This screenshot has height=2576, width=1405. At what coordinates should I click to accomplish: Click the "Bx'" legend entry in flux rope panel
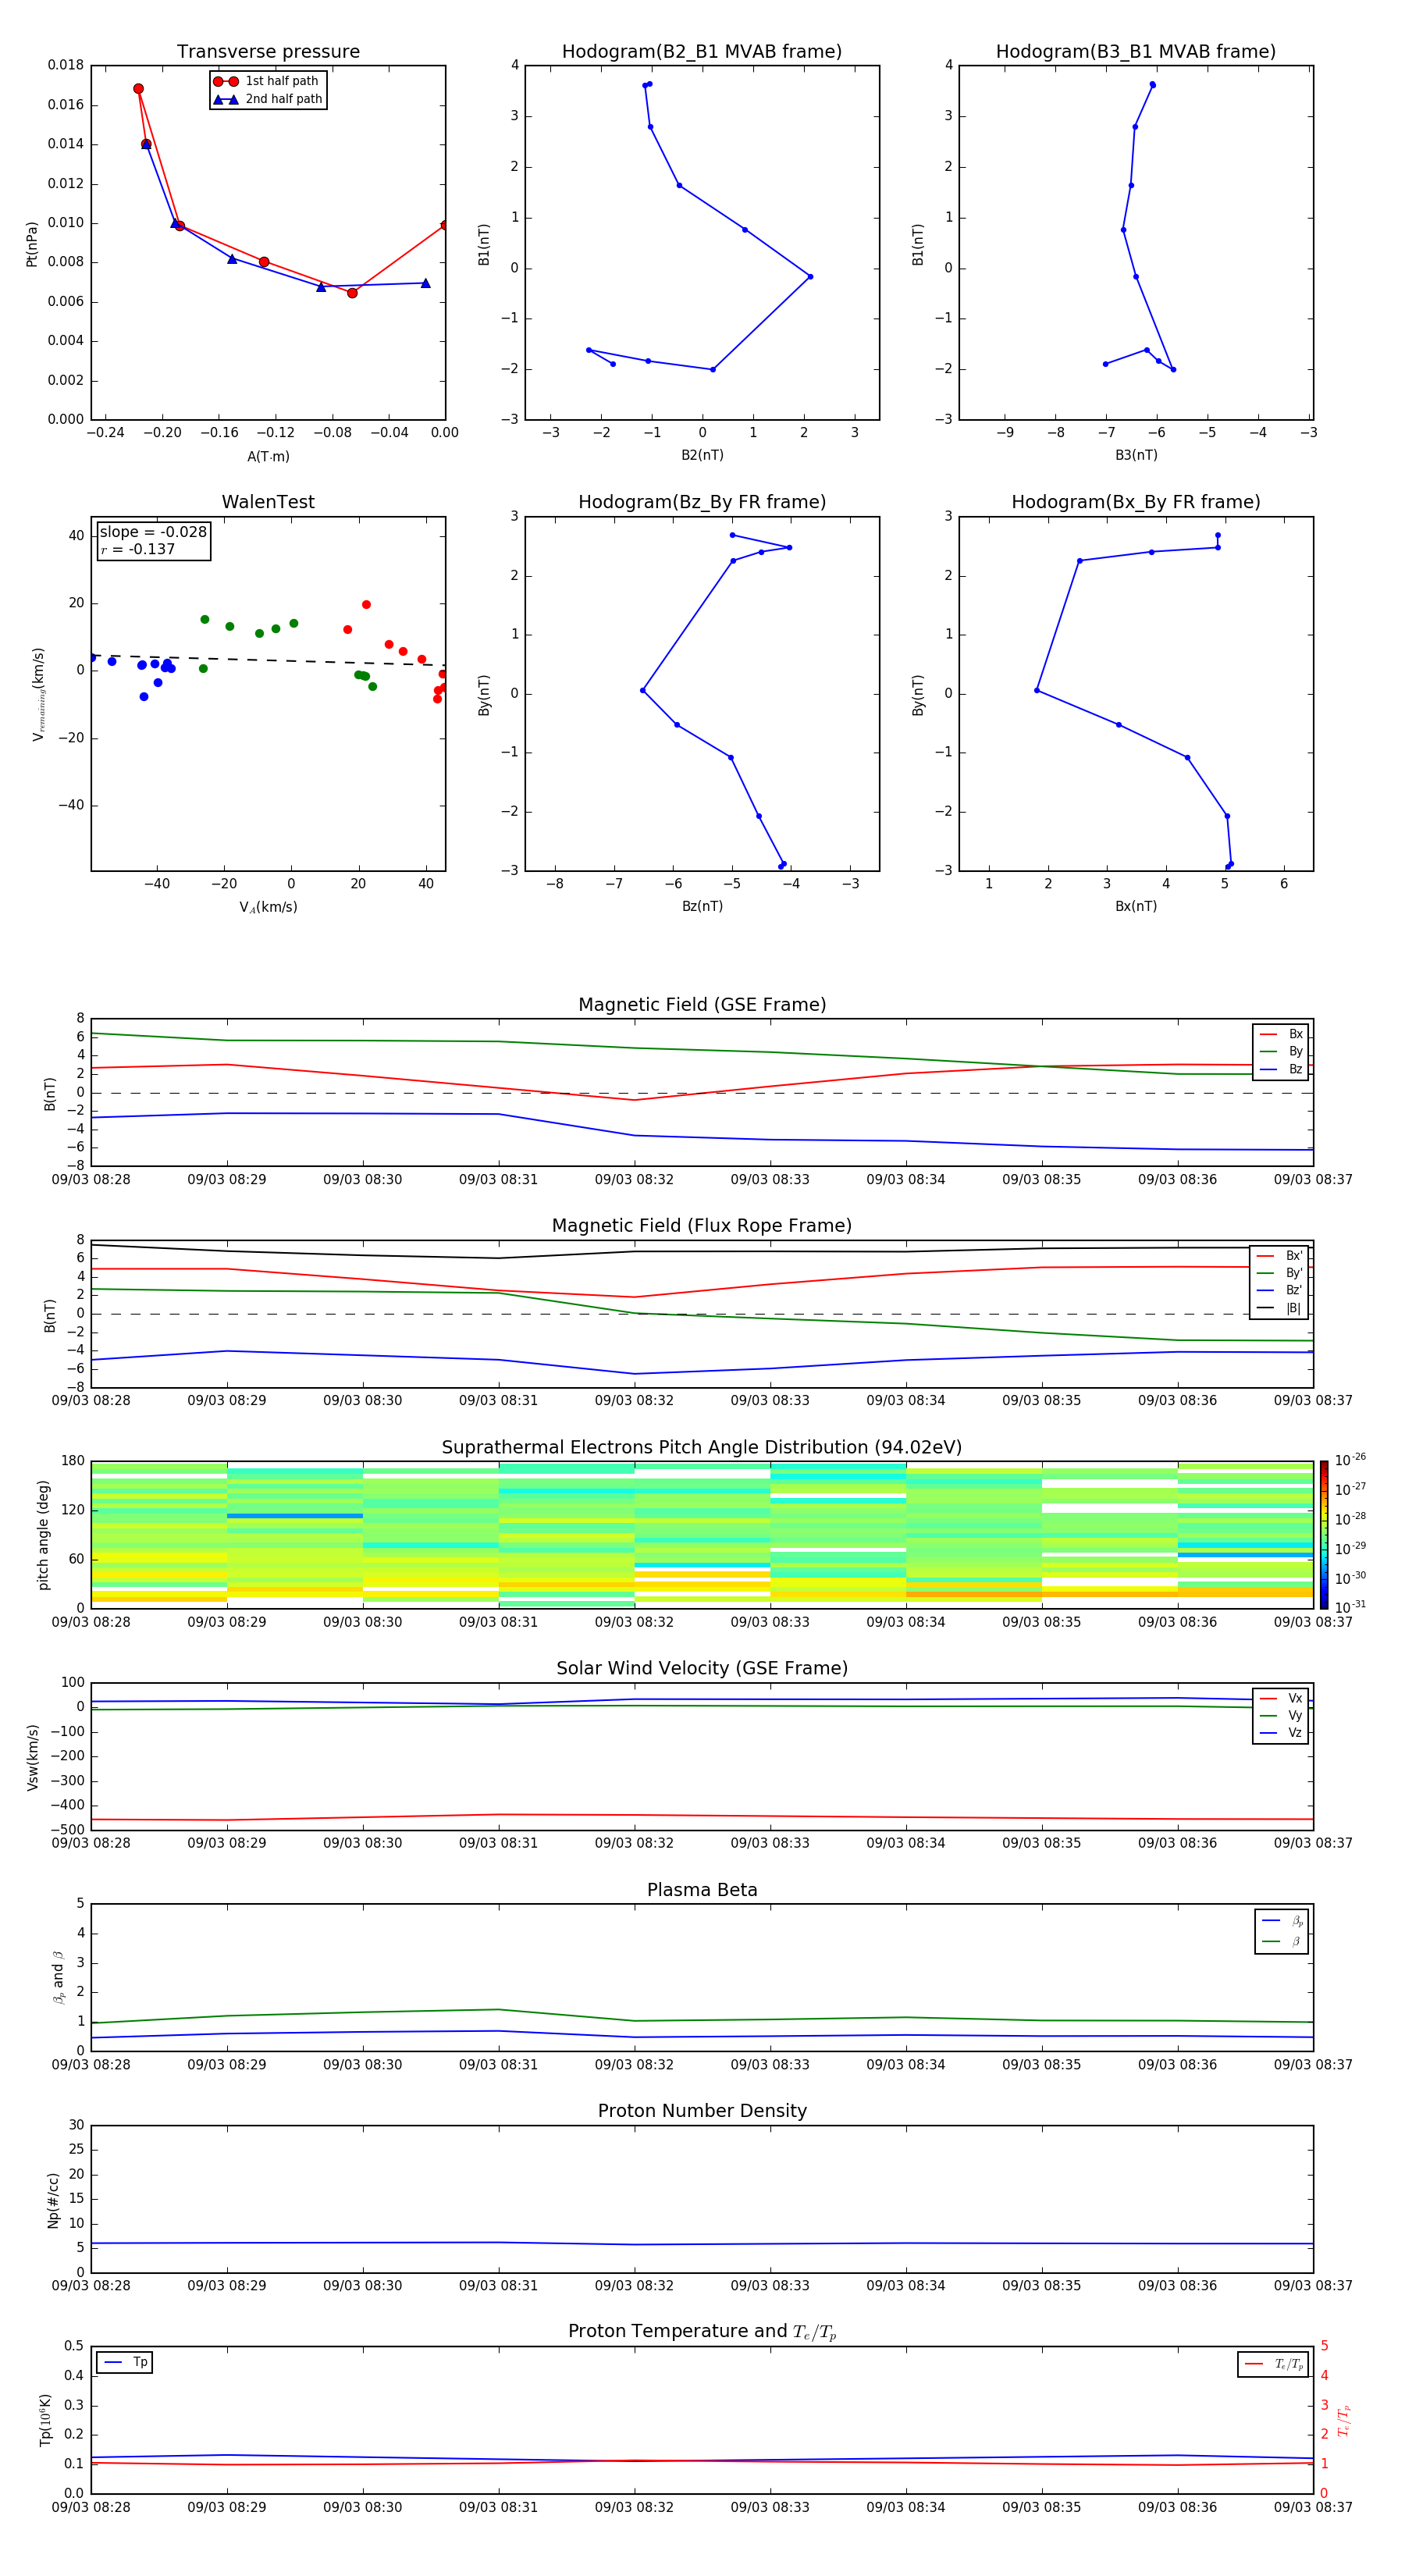tap(1280, 1256)
